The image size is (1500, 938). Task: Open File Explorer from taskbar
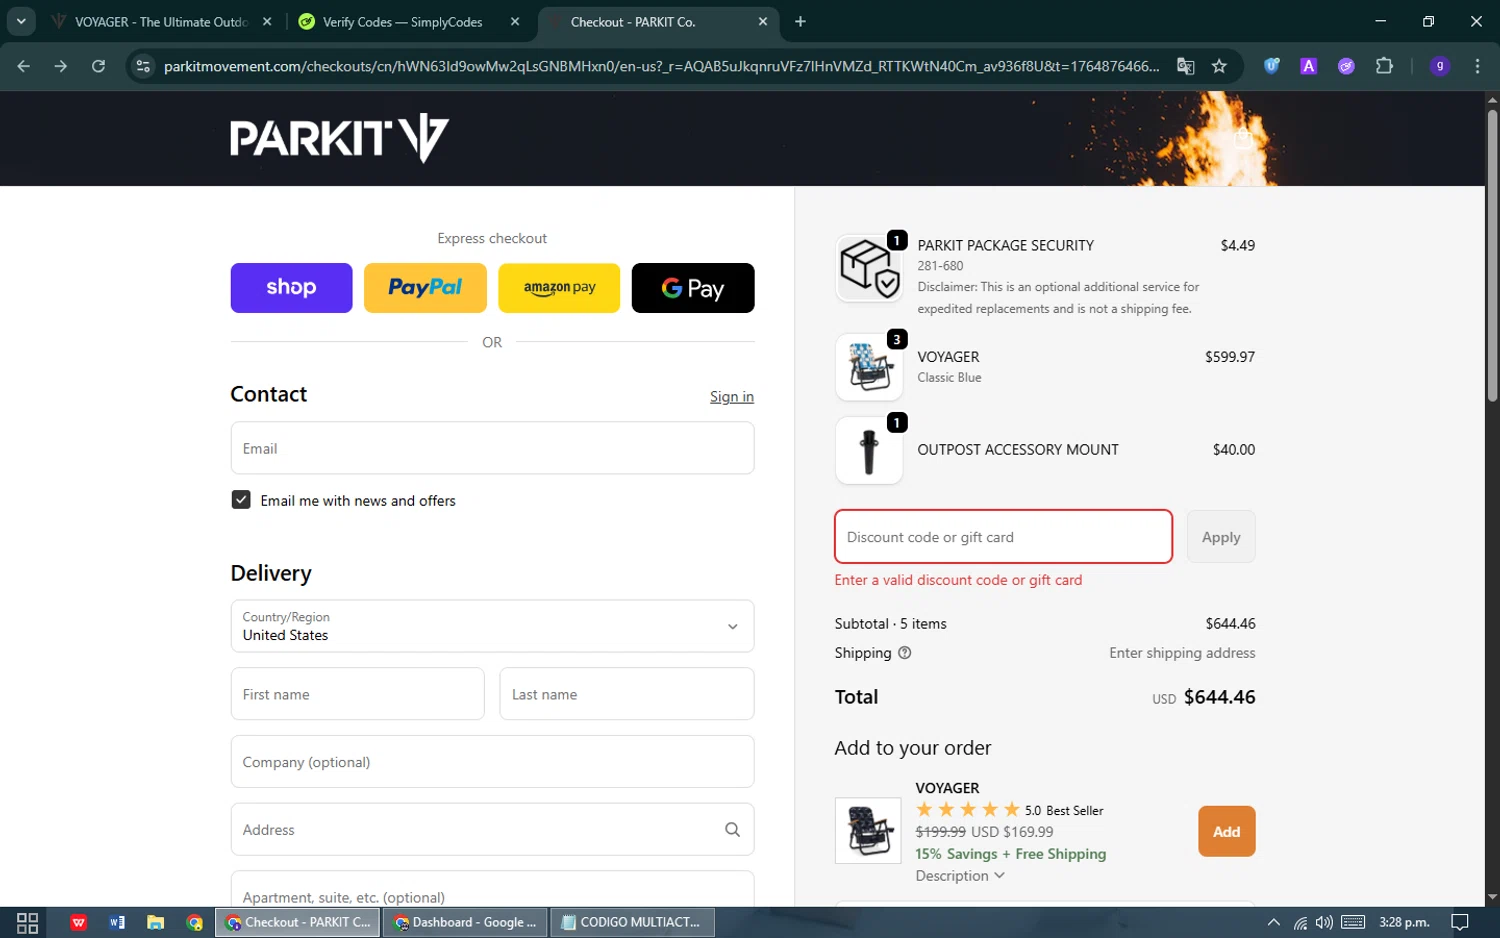pos(155,922)
